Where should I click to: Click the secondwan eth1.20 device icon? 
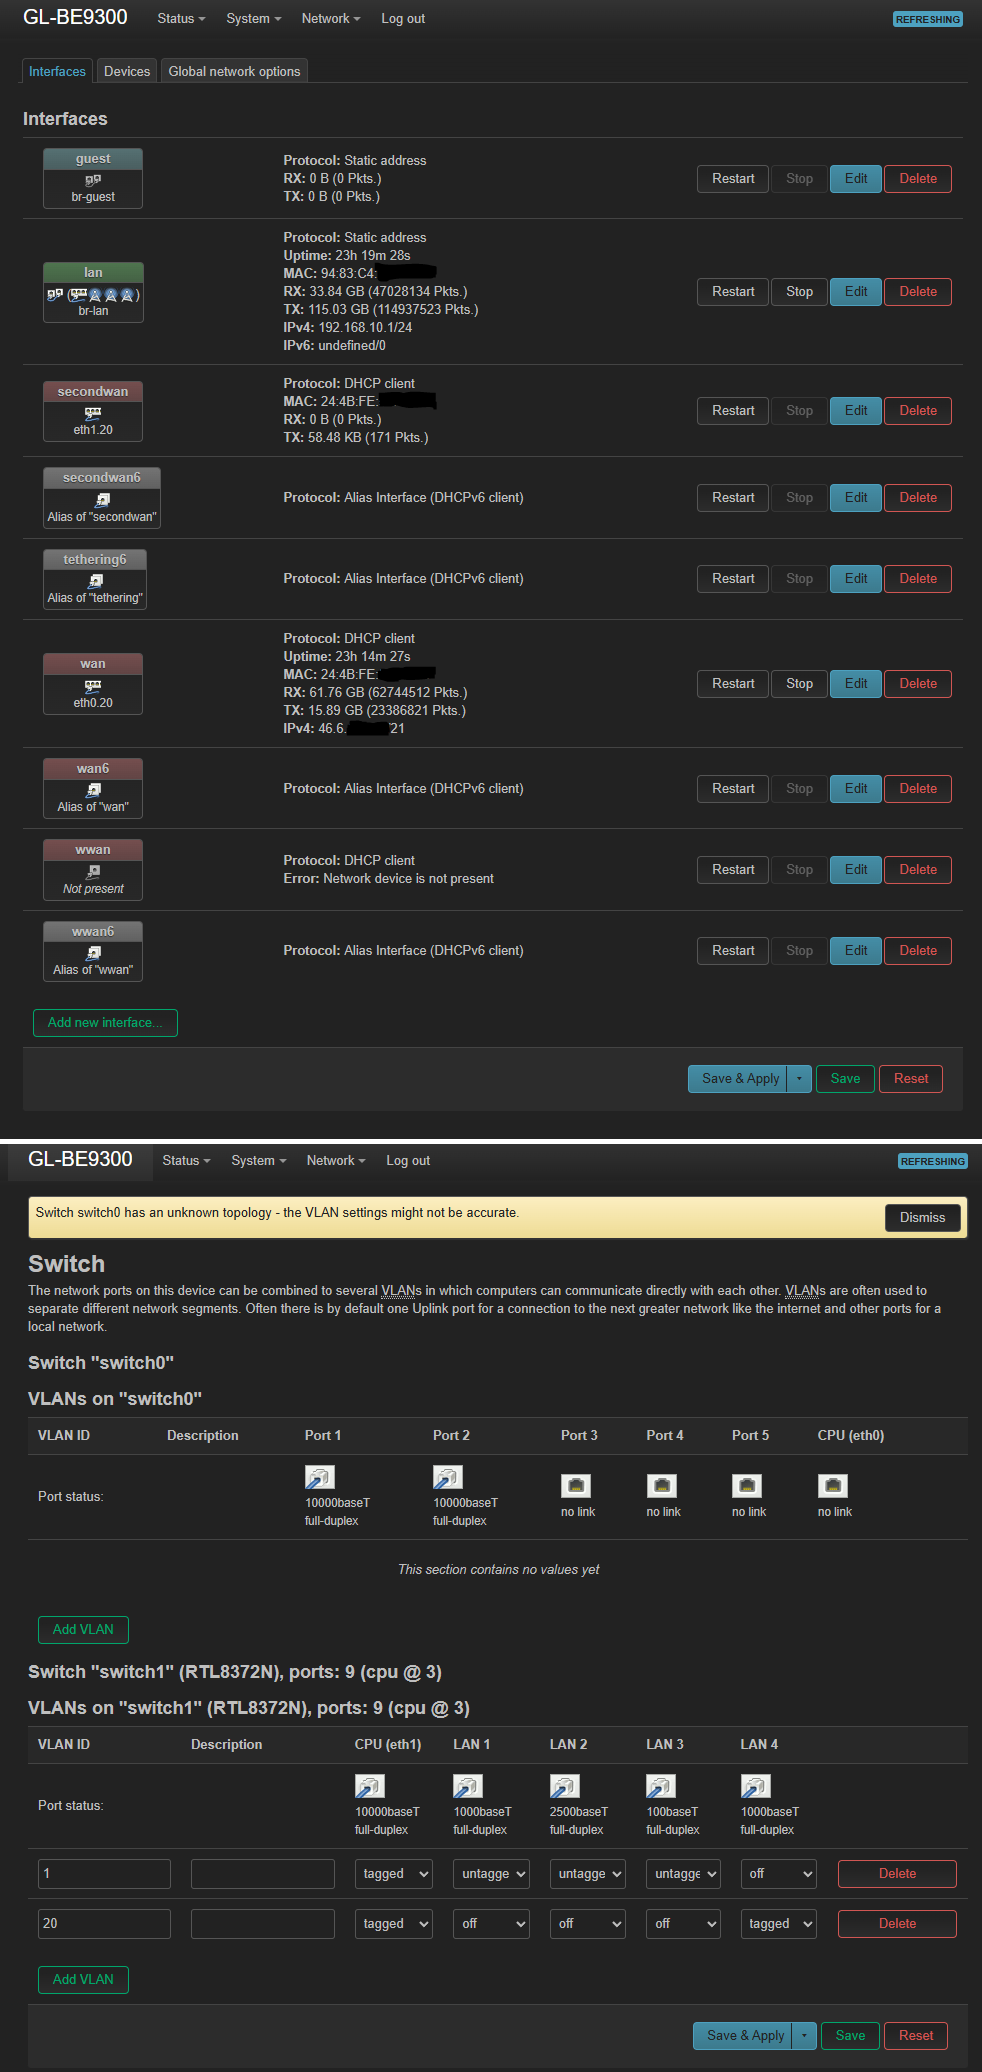coord(93,413)
